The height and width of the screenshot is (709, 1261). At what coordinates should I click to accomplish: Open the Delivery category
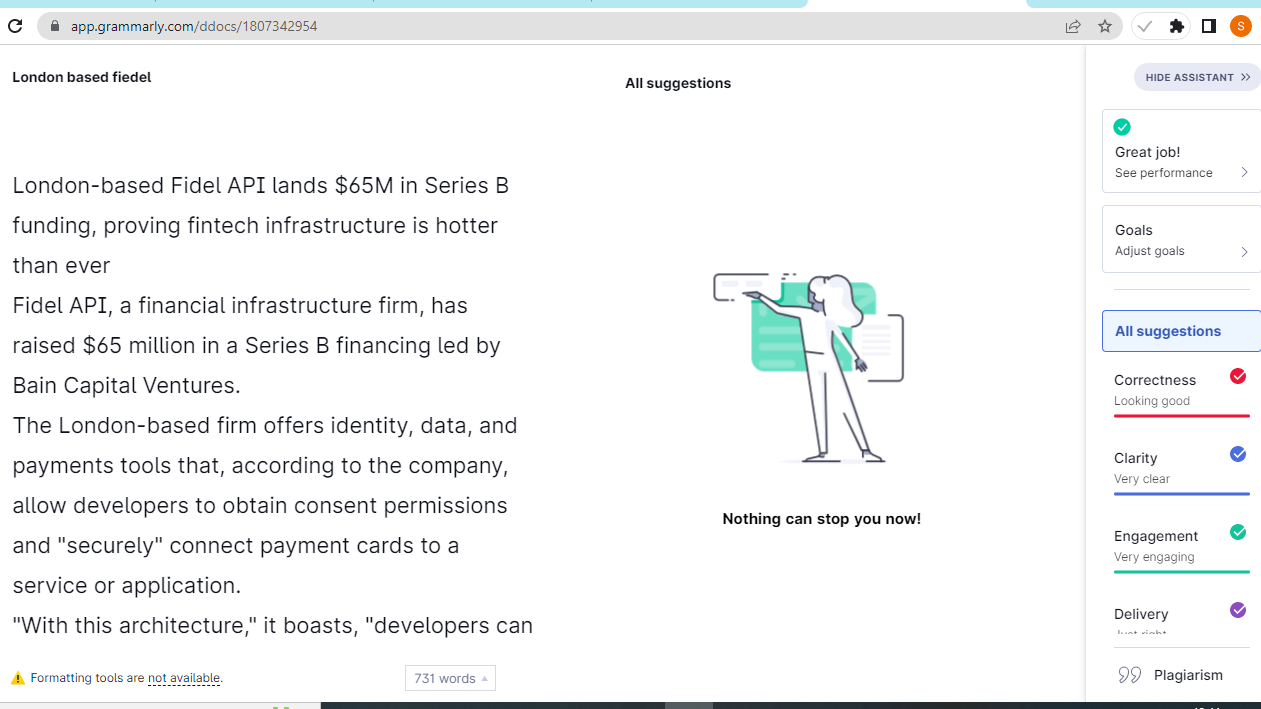click(1181, 617)
